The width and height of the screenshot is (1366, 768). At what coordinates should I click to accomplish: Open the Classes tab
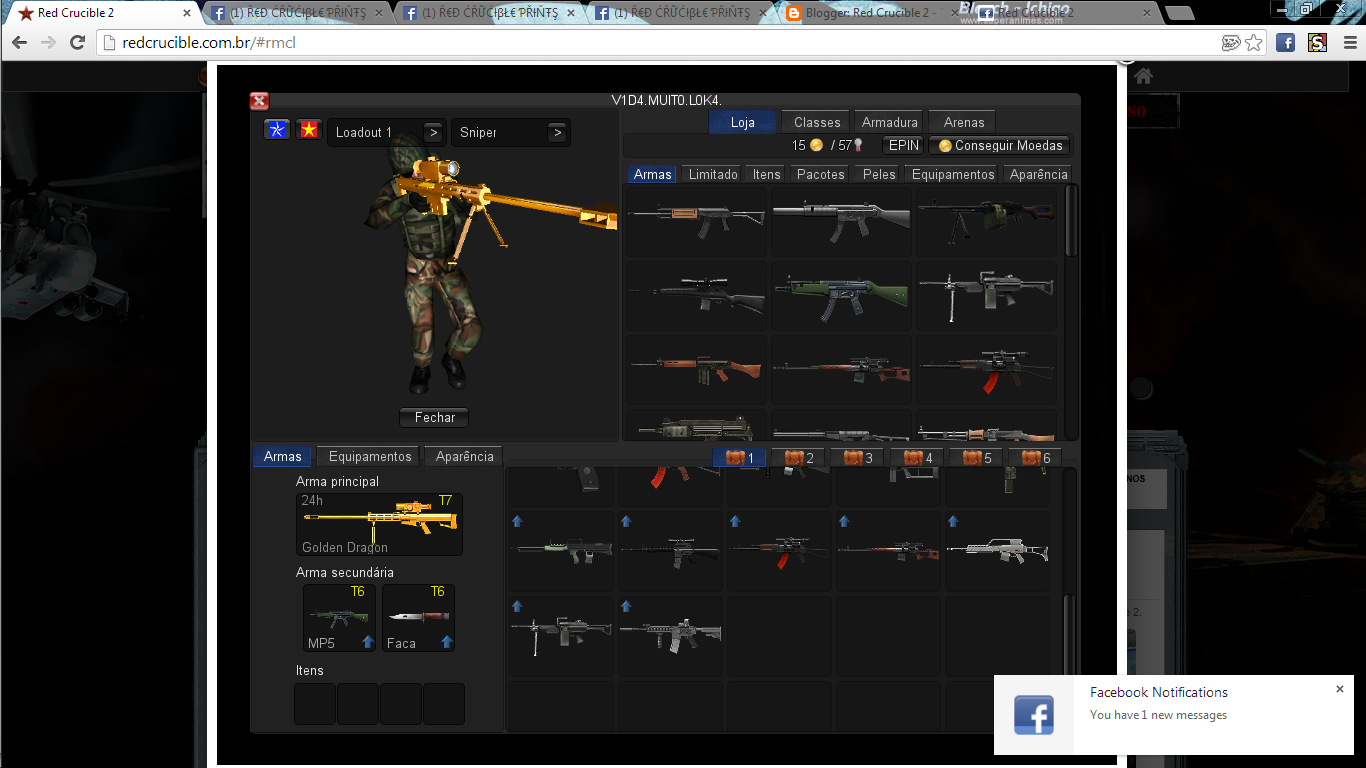pos(817,122)
